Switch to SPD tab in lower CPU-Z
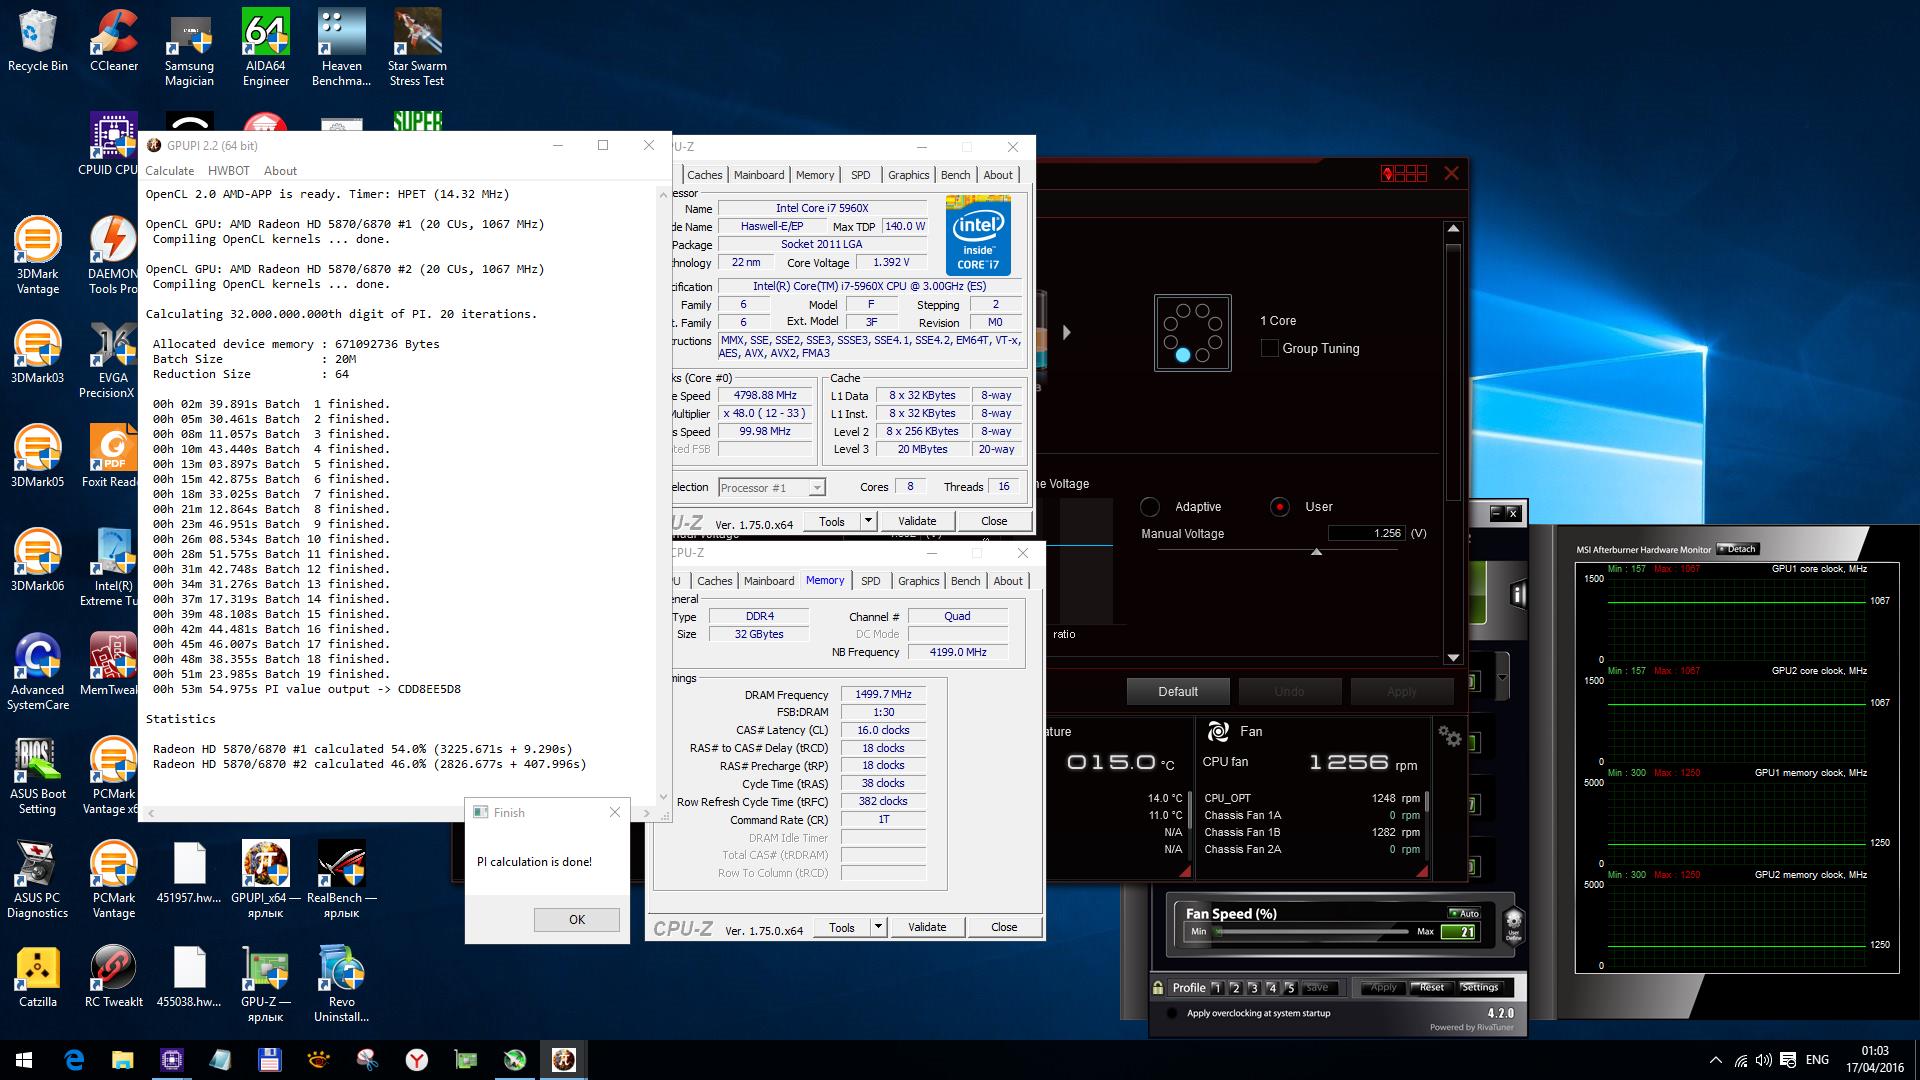 click(x=870, y=581)
